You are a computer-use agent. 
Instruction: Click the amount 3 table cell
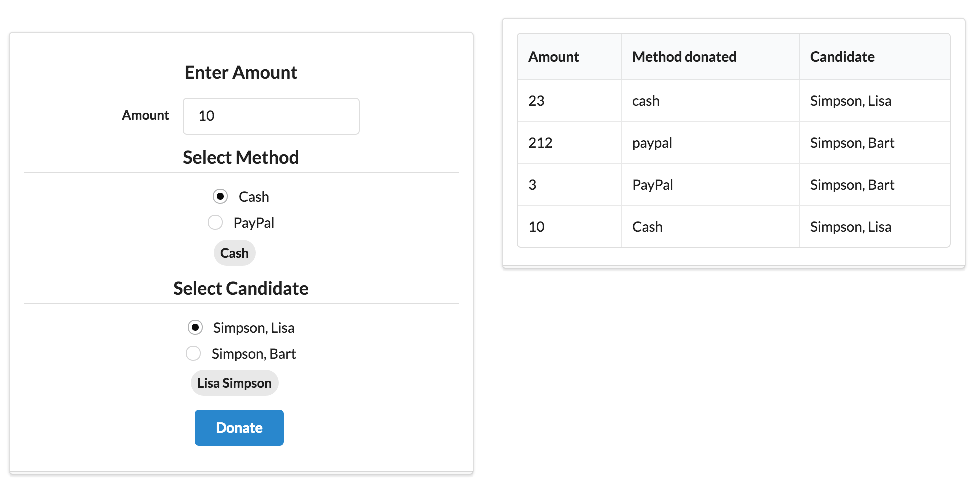pyautogui.click(x=533, y=185)
